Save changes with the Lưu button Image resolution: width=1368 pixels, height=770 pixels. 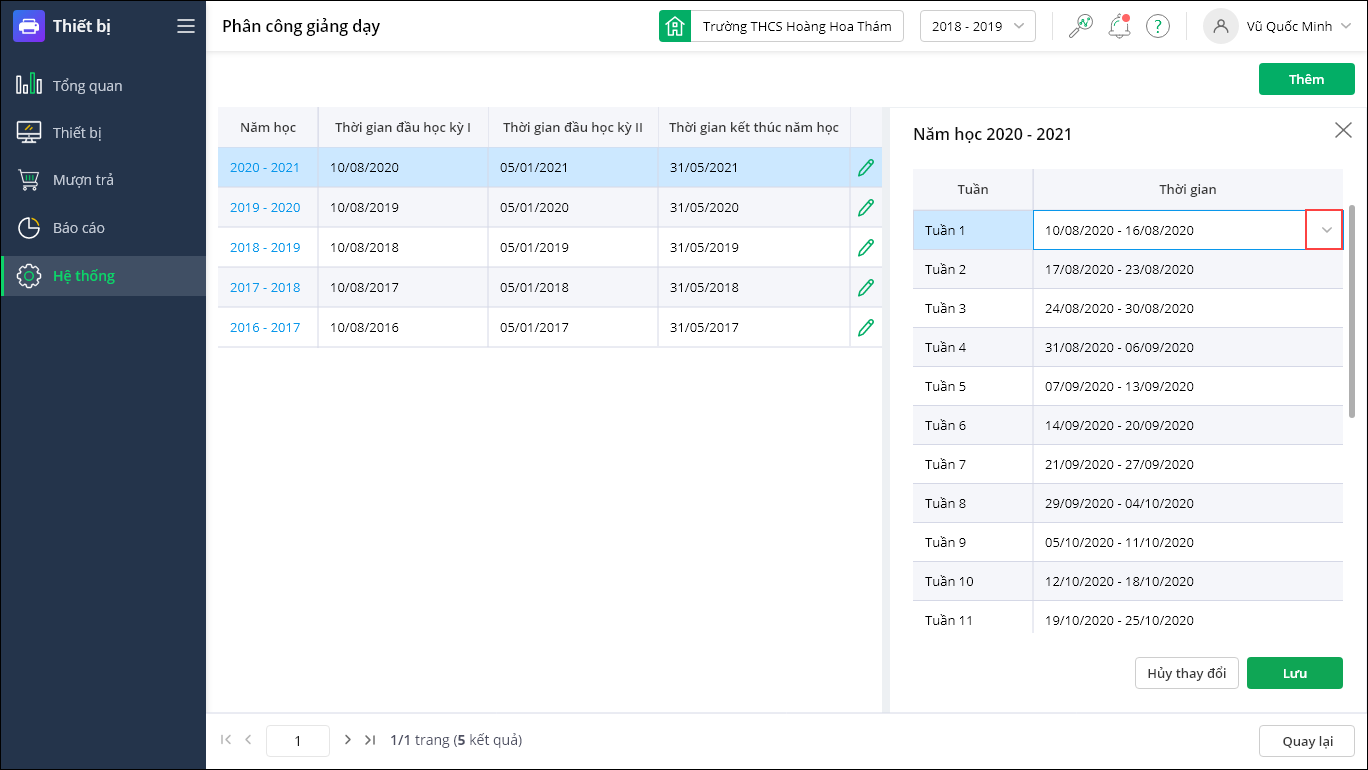[1294, 673]
